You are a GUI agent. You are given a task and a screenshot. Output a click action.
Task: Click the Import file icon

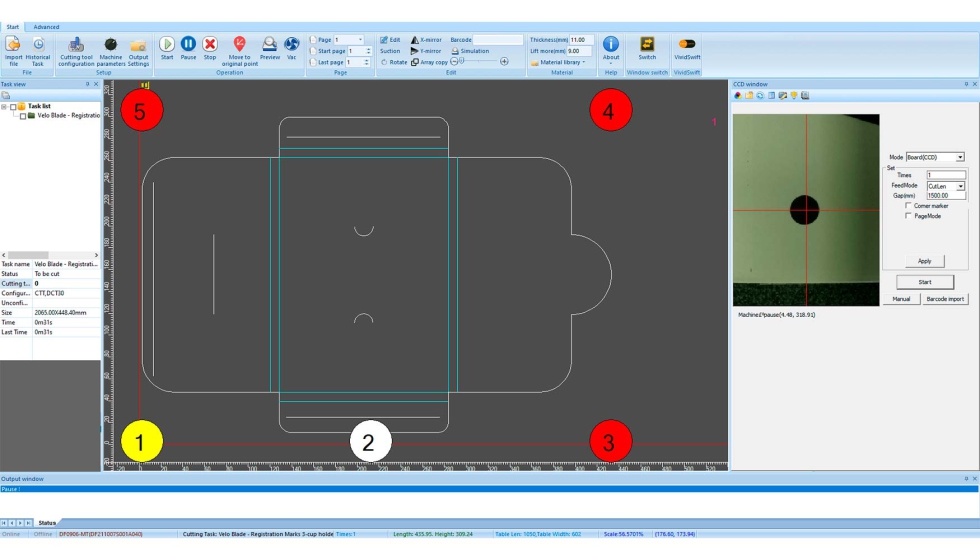click(13, 45)
